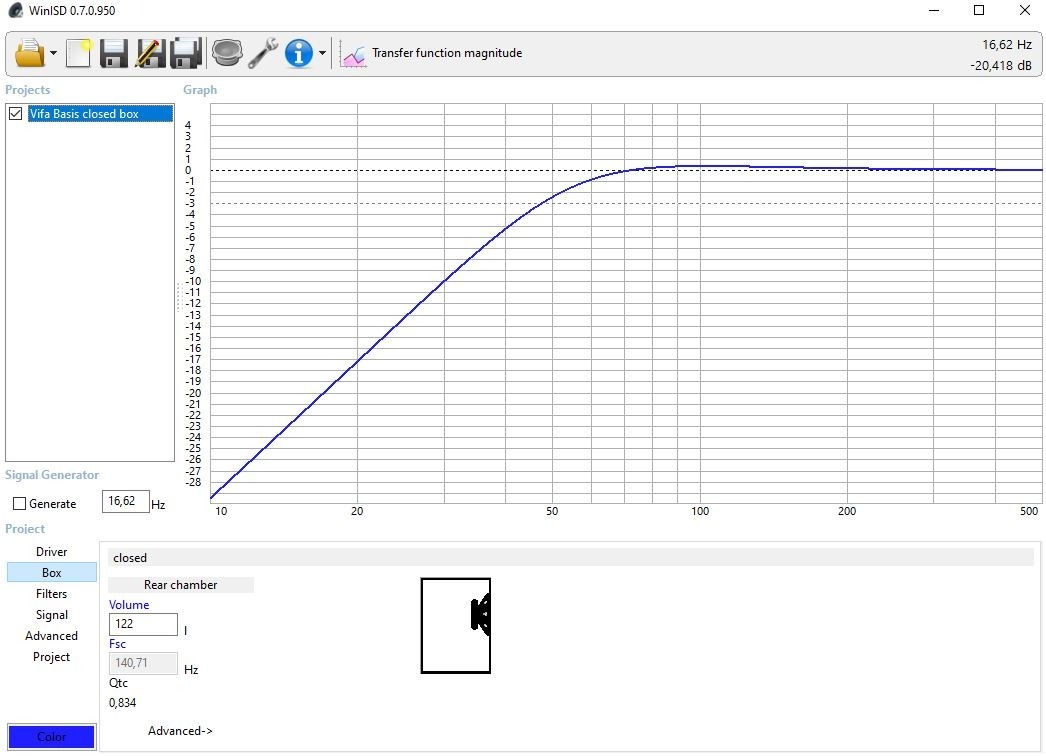Image resolution: width=1046 pixels, height=756 pixels.
Task: Click the Fsc field showing 140,71
Action: click(143, 663)
